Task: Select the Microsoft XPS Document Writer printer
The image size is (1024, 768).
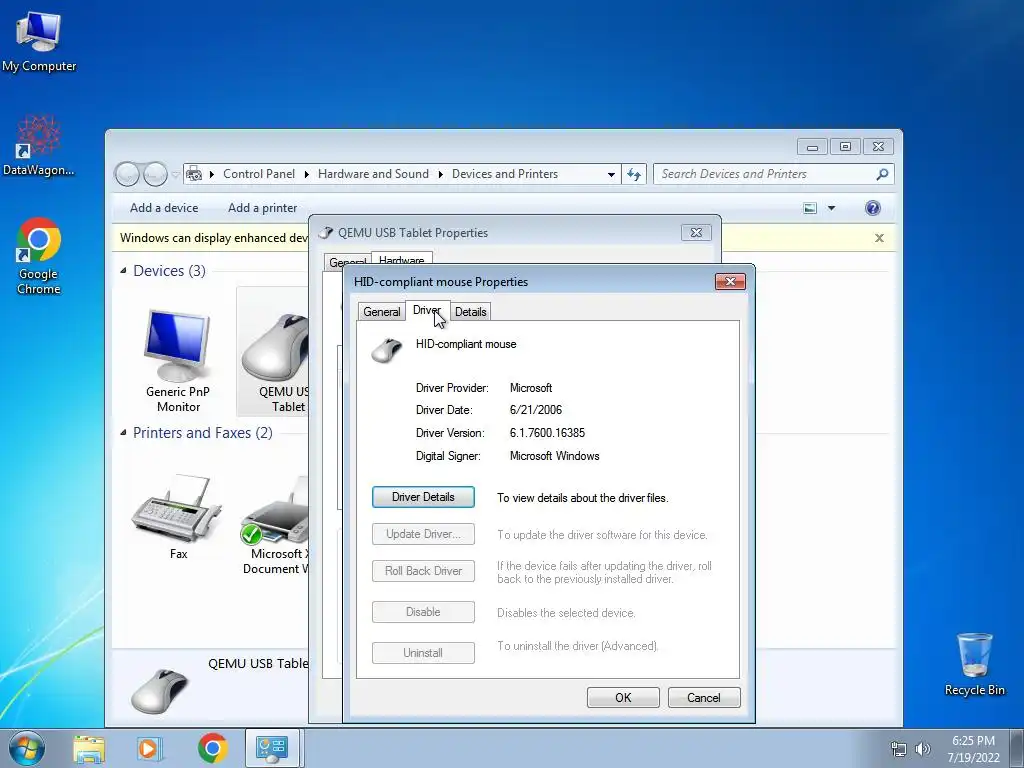Action: 274,522
